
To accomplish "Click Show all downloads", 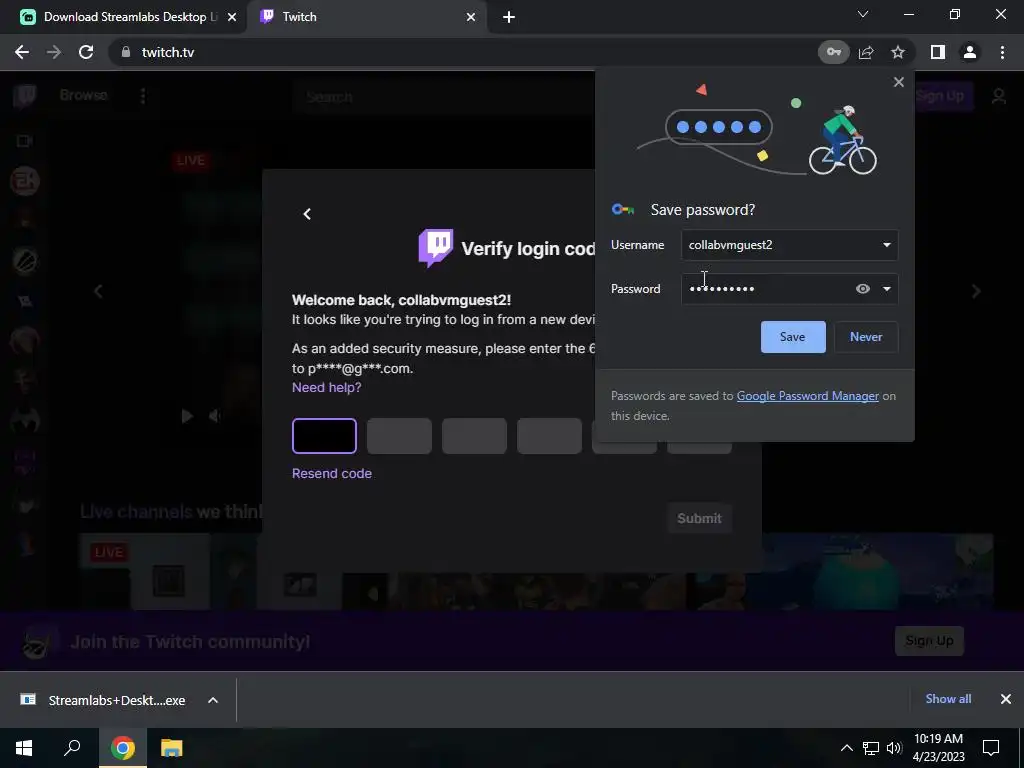I will click(948, 699).
